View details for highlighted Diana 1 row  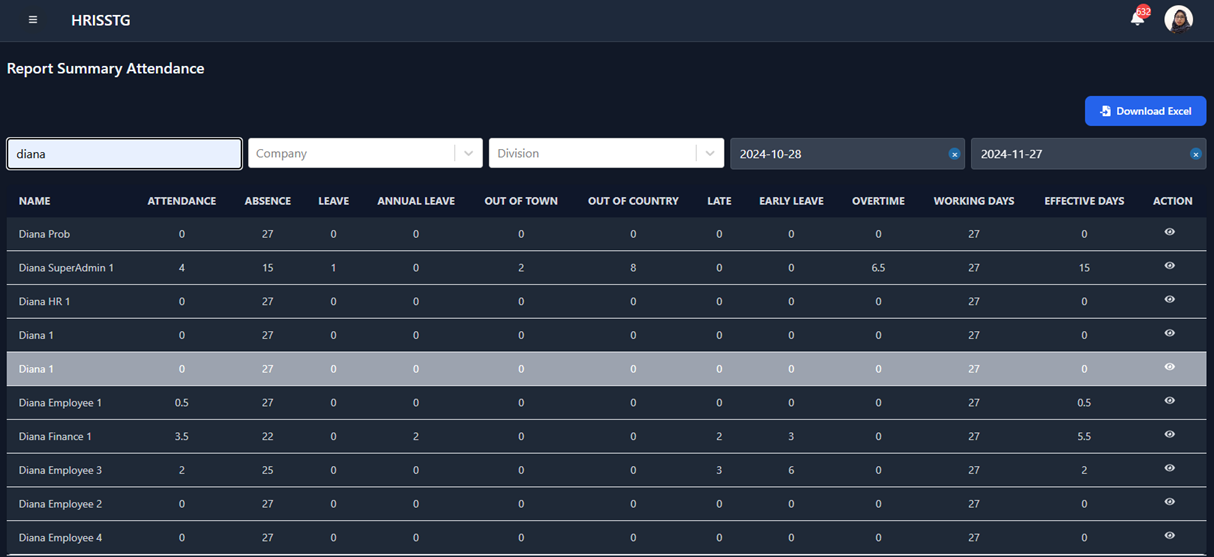pos(1170,367)
